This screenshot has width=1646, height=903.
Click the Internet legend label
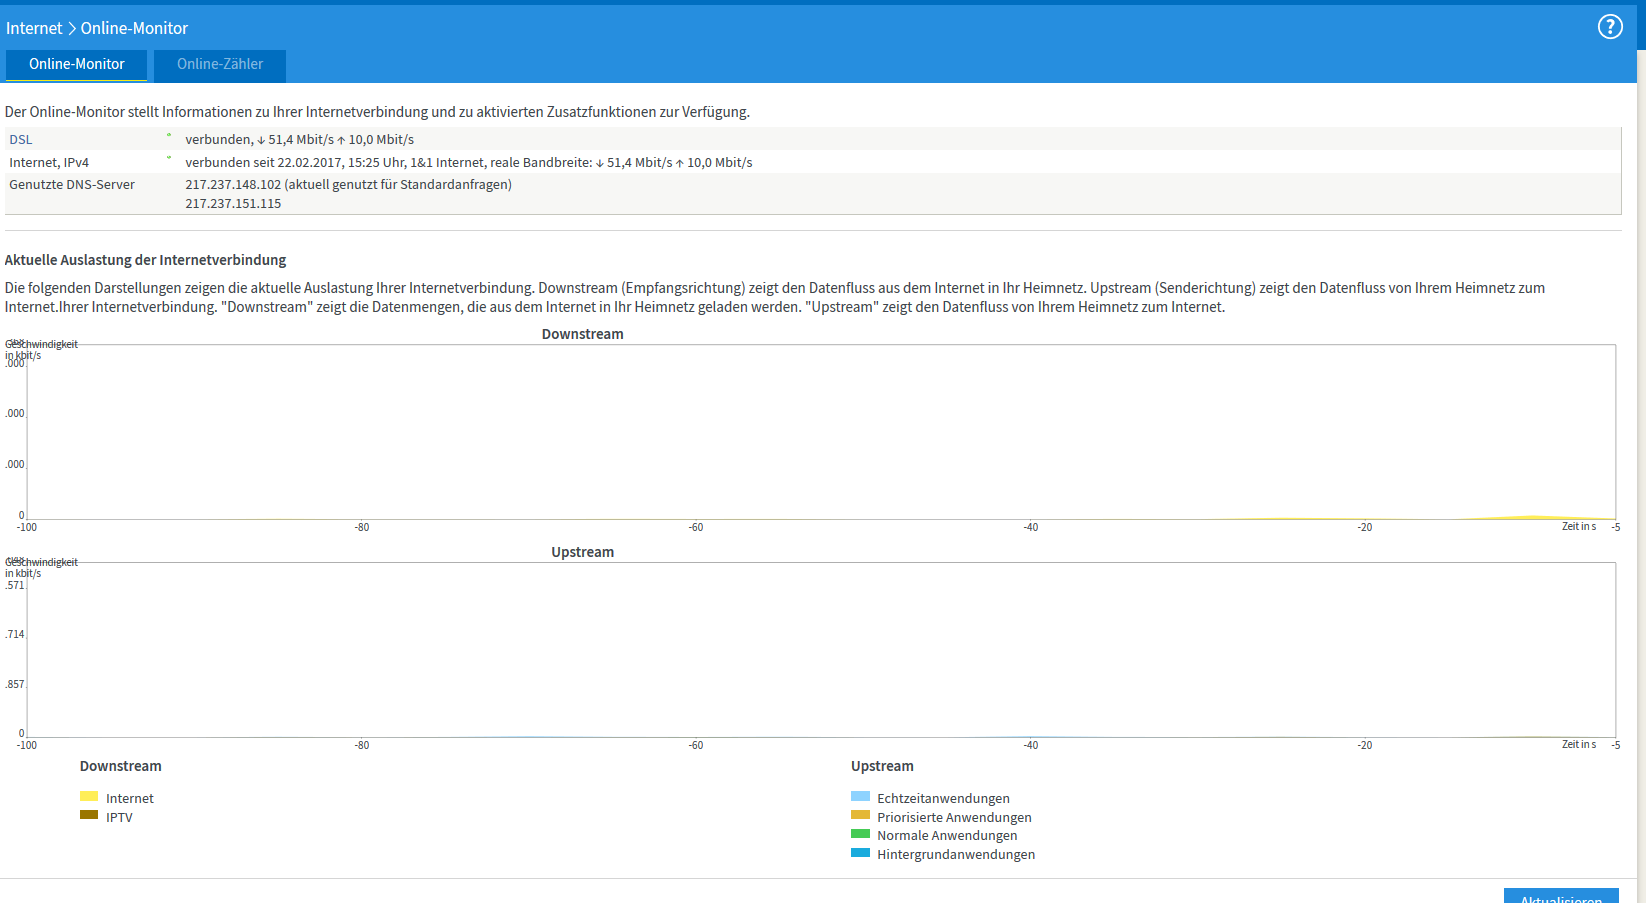(130, 799)
